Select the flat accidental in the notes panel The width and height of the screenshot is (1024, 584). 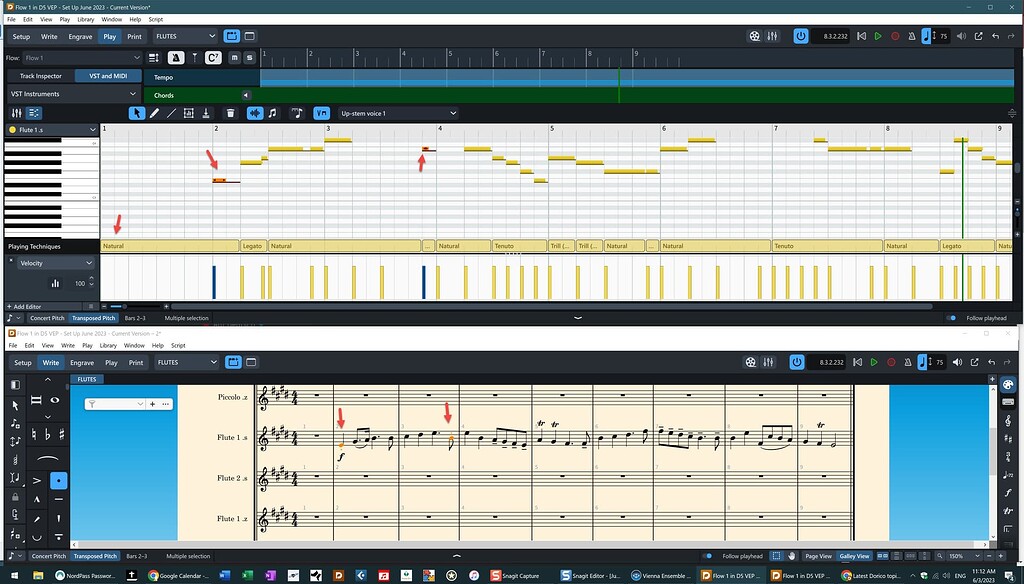(x=45, y=433)
